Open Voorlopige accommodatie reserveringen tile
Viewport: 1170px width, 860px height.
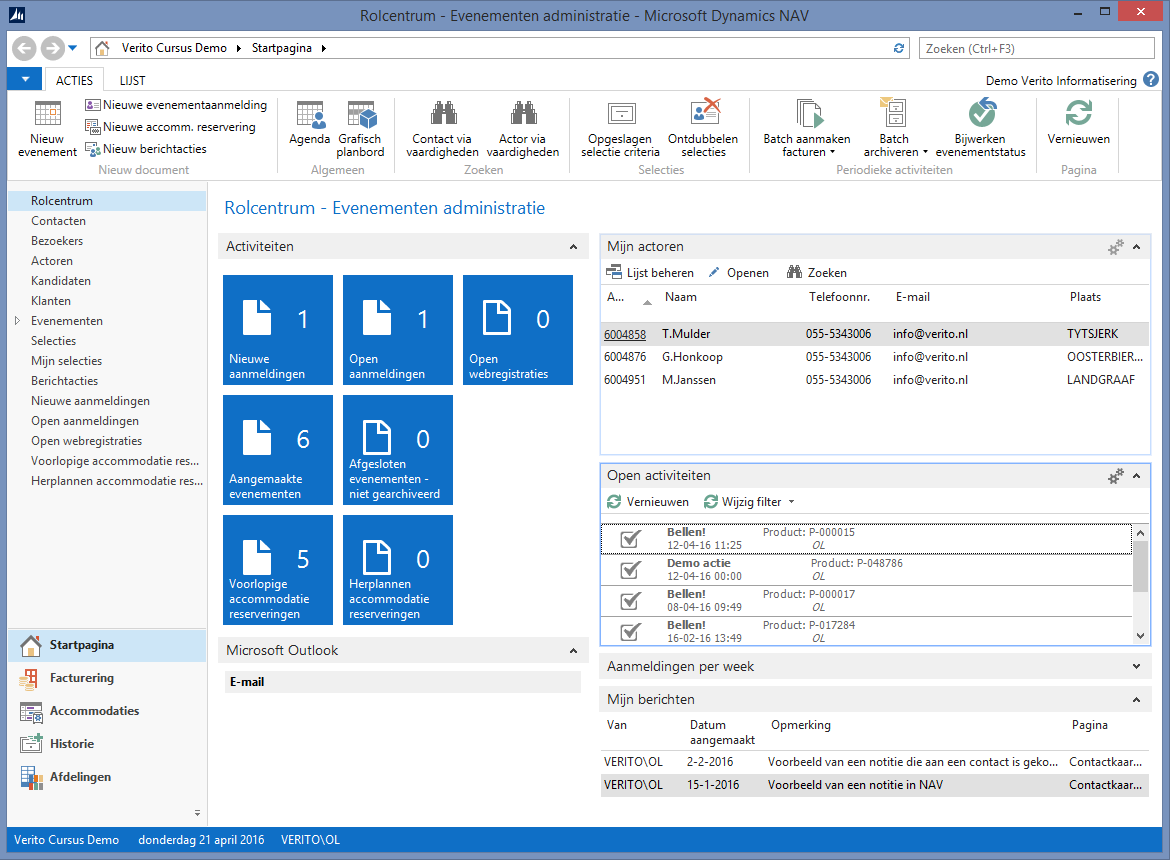[x=278, y=570]
